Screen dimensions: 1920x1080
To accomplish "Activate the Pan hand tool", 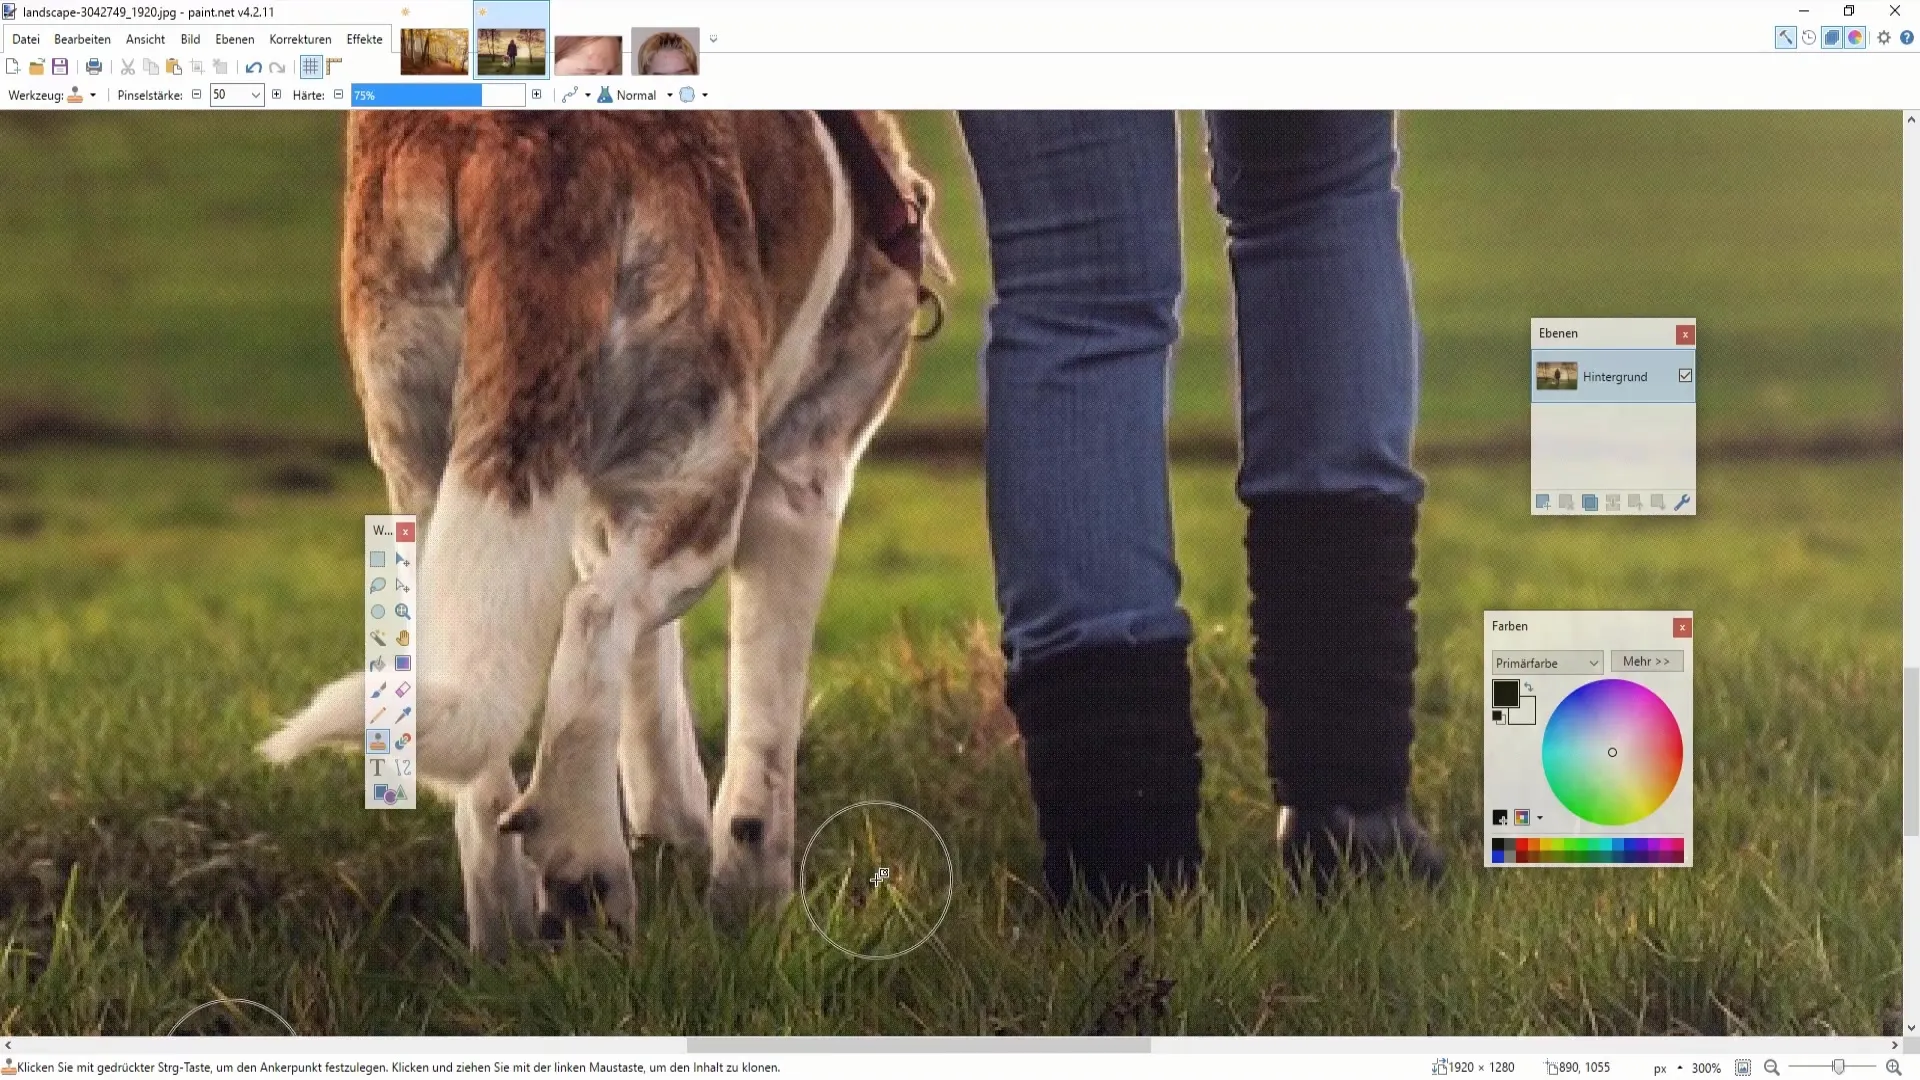I will pos(403,637).
